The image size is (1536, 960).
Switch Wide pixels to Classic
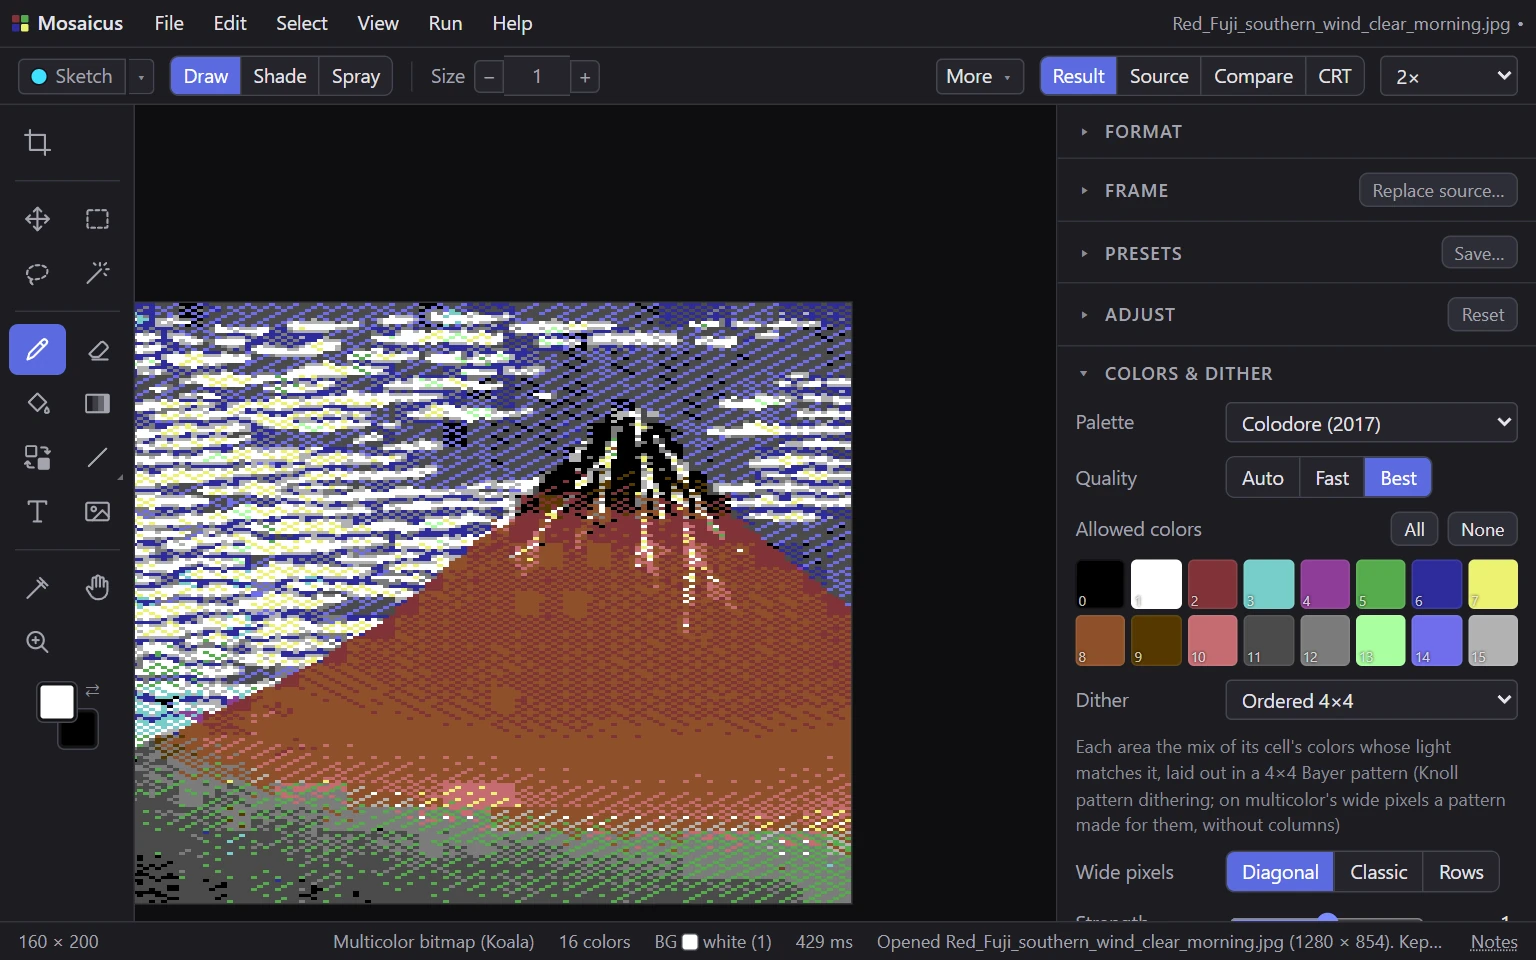point(1378,872)
